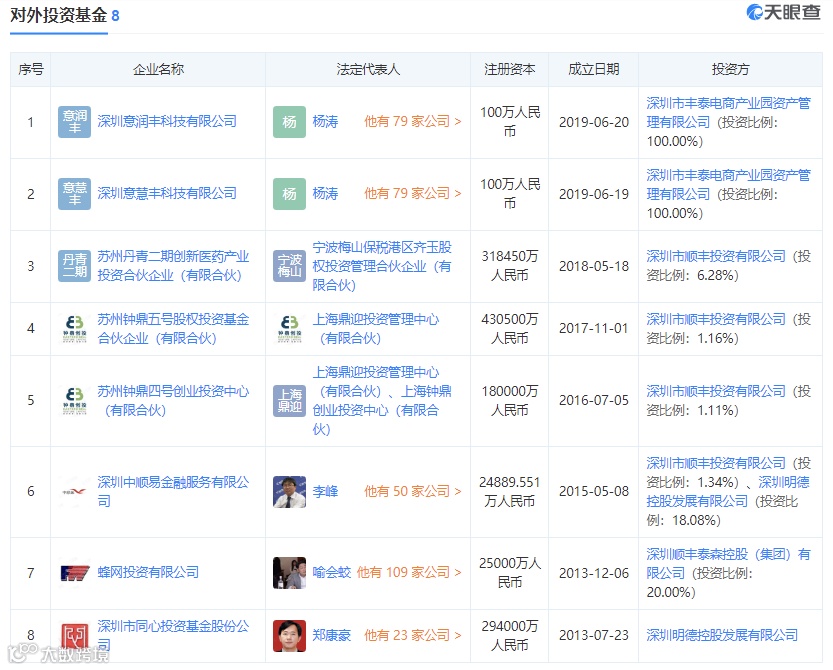Click 杨涛 name in row 2
The height and width of the screenshot is (670, 833).
325,193
